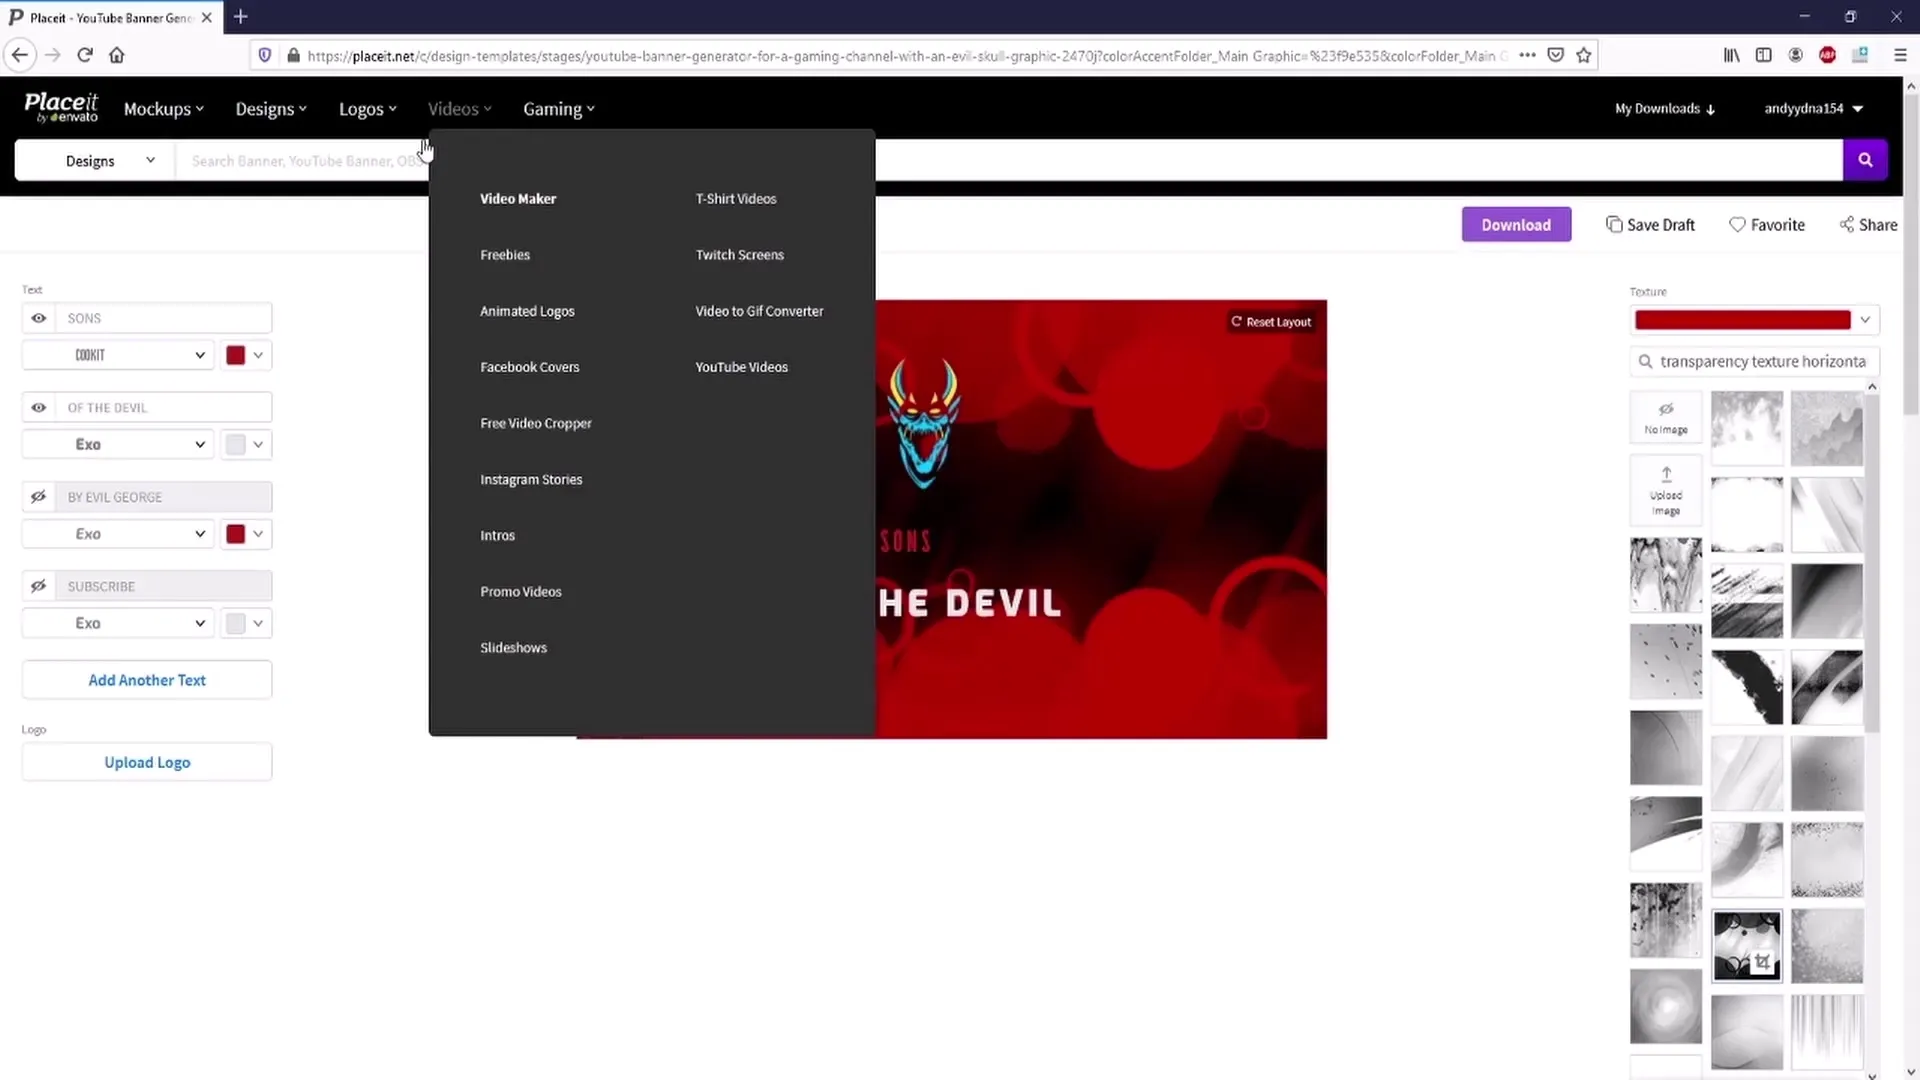Toggle visibility of OF THE DEVIL layer
Viewport: 1920px width, 1080px height.
pos(38,406)
